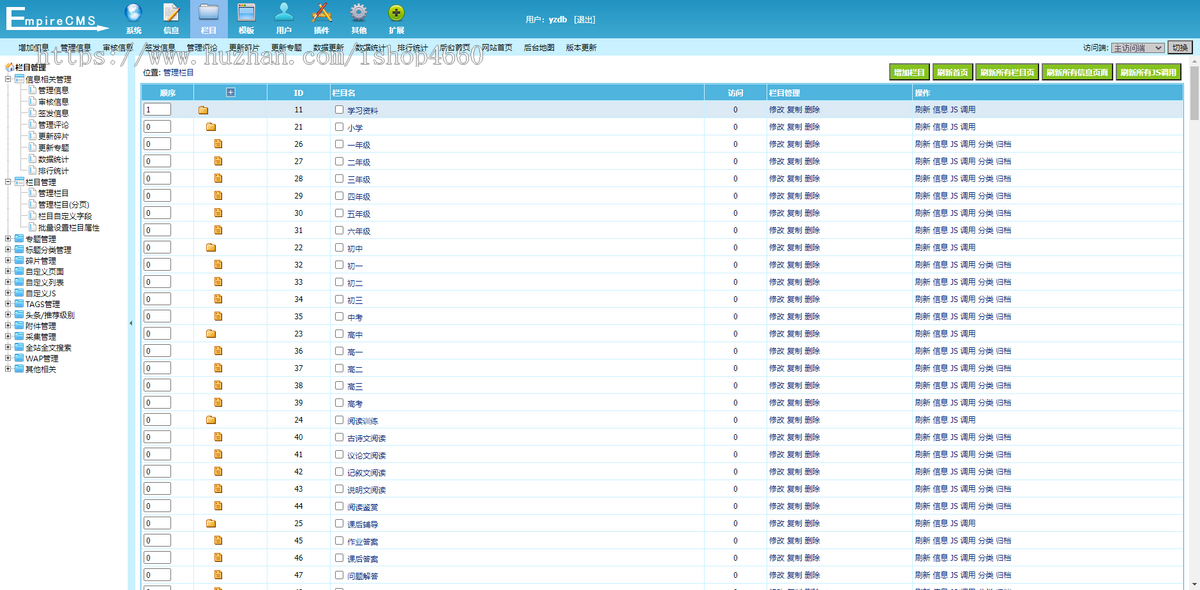Click the 学习资料 folder icon in the table

click(203, 110)
